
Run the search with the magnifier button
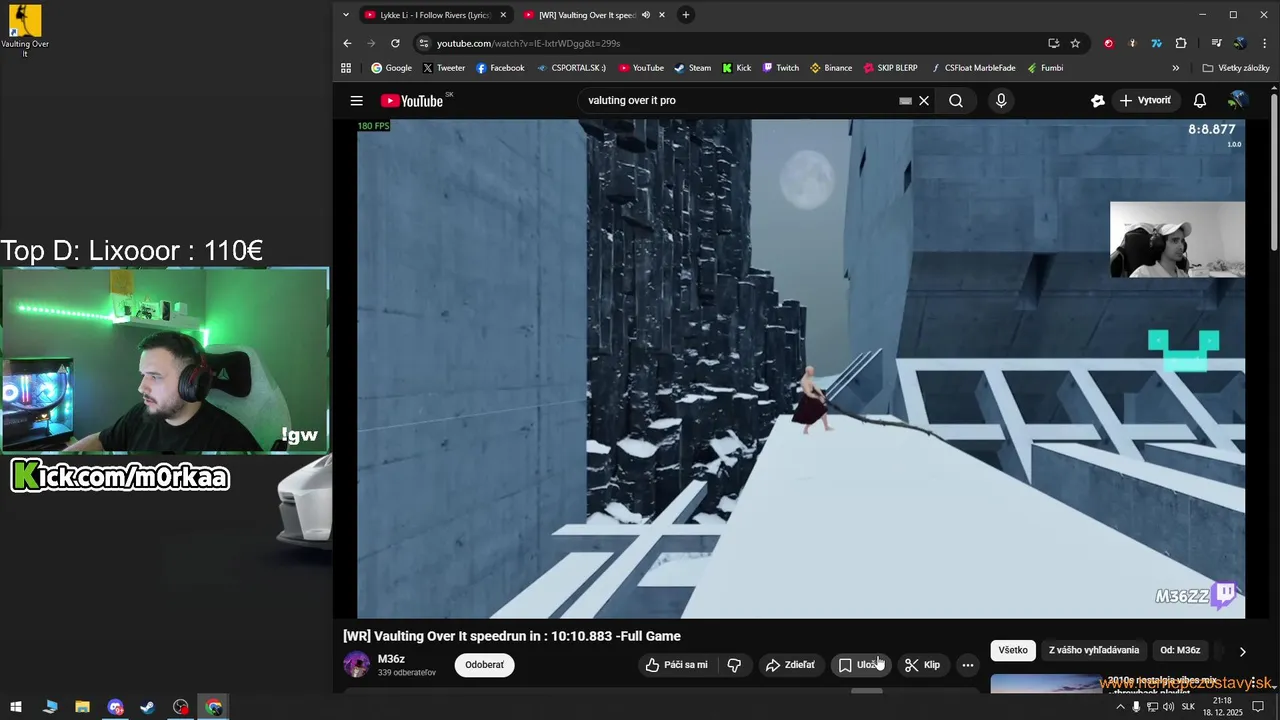point(956,100)
